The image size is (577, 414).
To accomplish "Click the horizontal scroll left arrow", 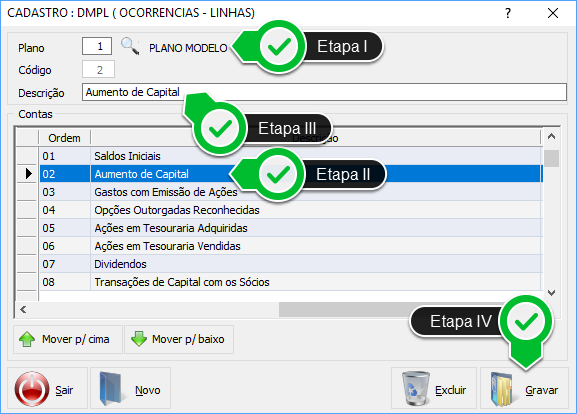I will point(23,309).
